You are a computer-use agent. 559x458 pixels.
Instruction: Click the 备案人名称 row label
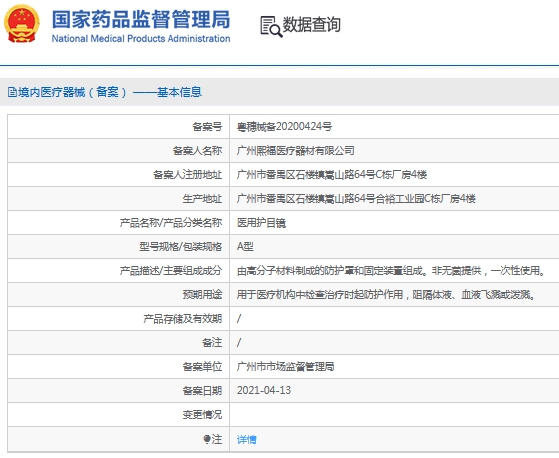point(198,150)
